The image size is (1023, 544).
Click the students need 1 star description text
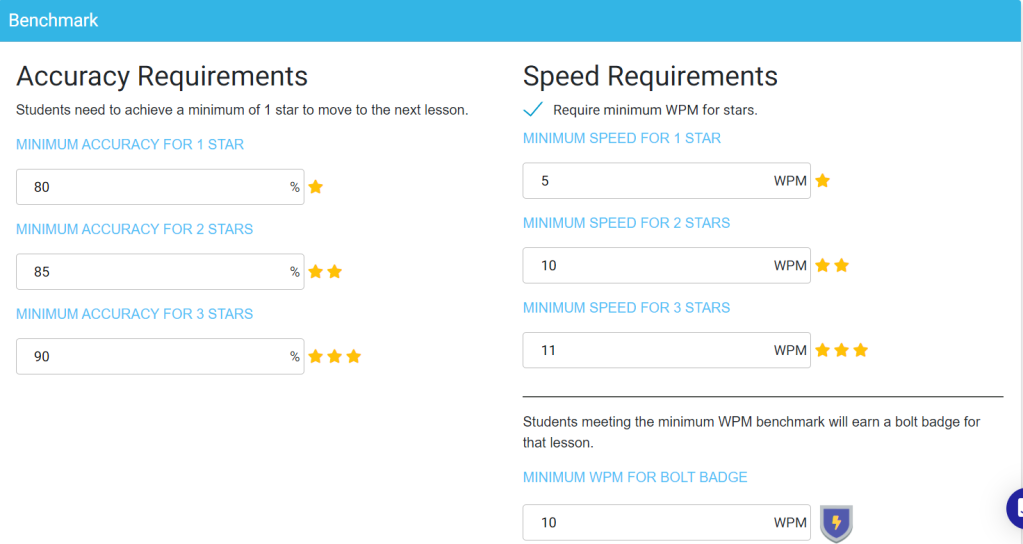point(242,110)
